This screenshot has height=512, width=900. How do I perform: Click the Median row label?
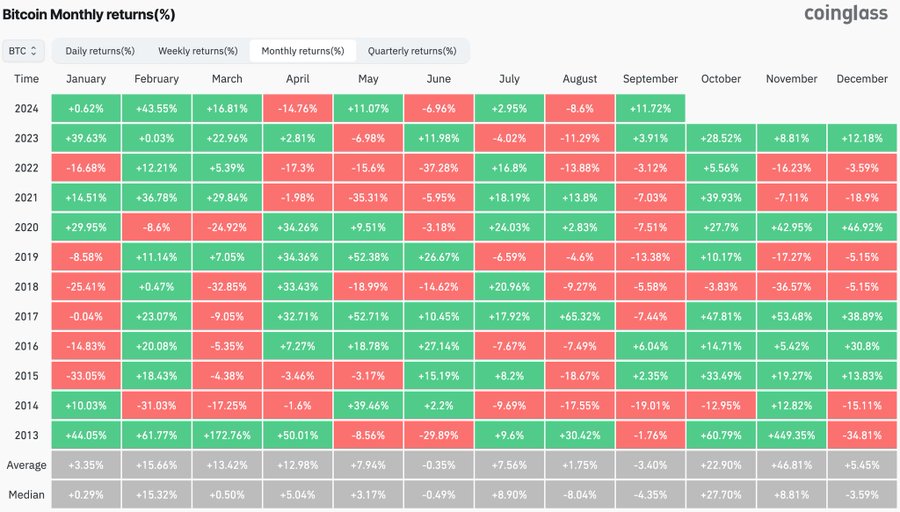27,496
